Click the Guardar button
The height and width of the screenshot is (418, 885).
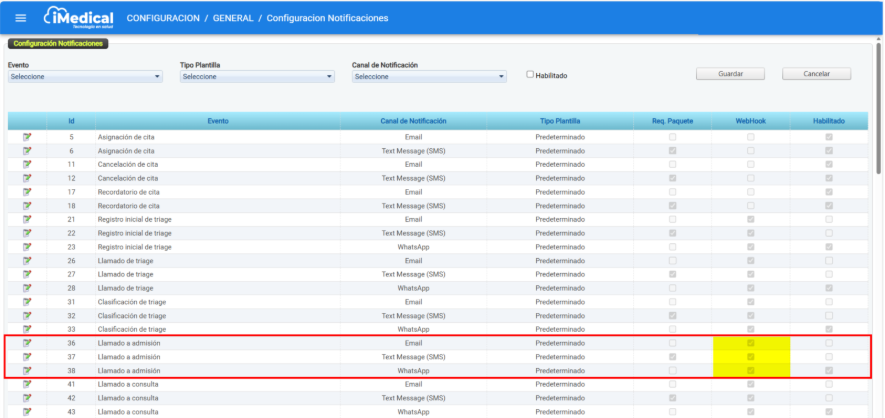(730, 74)
